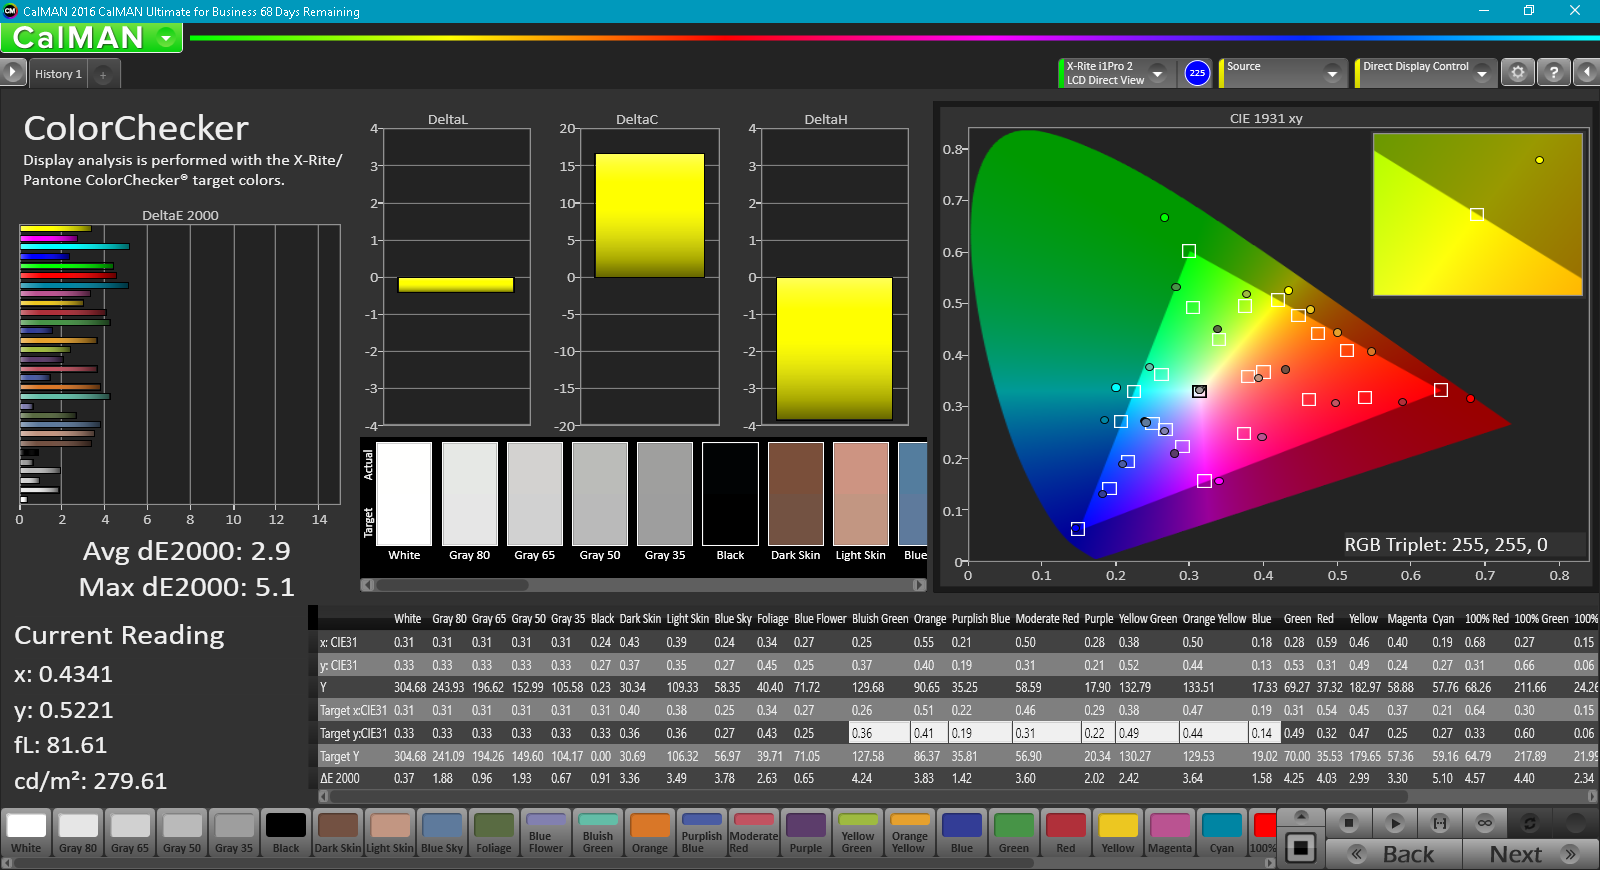Expand the left side panel arrow
The height and width of the screenshot is (870, 1600).
(x=12, y=73)
